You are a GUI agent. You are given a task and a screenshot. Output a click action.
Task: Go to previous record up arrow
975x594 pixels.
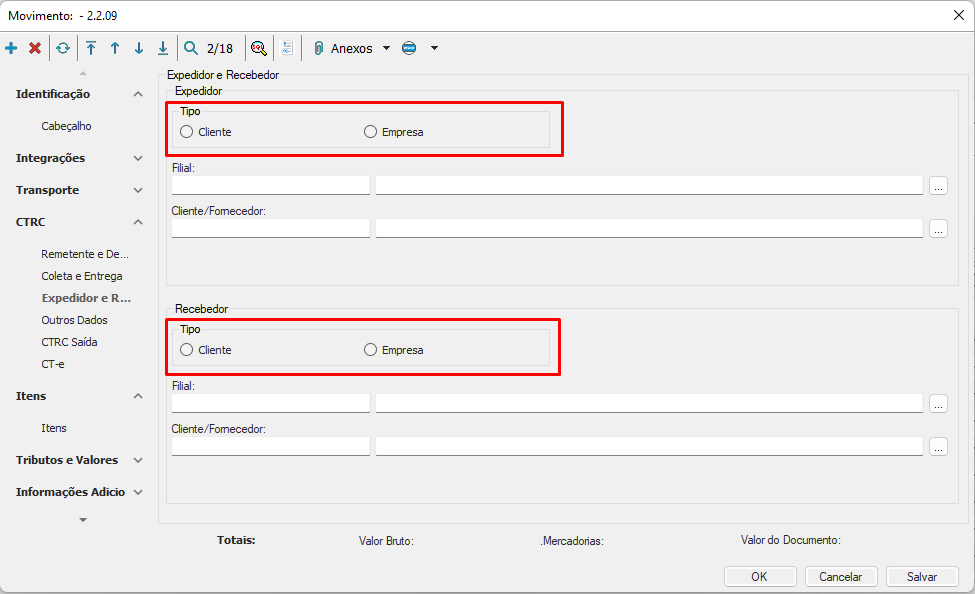115,48
